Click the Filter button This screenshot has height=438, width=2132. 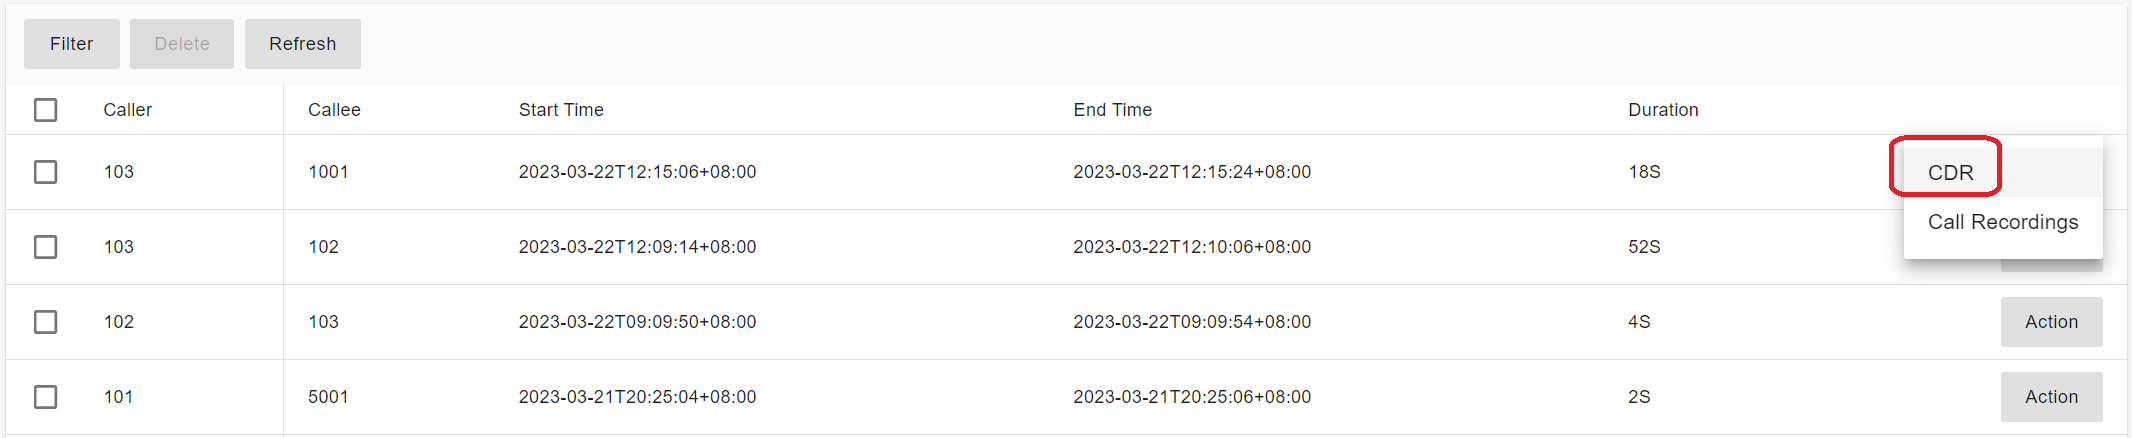pos(72,44)
